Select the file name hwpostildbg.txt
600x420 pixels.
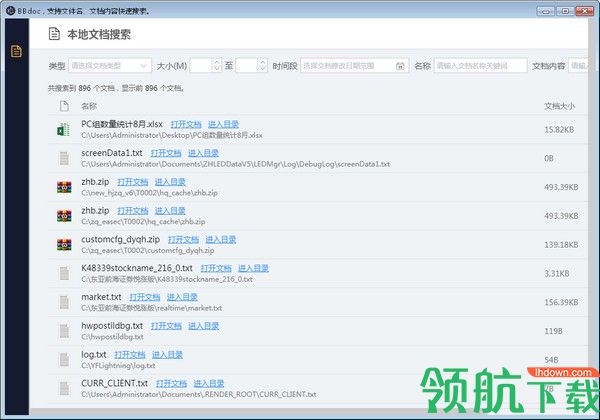click(x=112, y=326)
